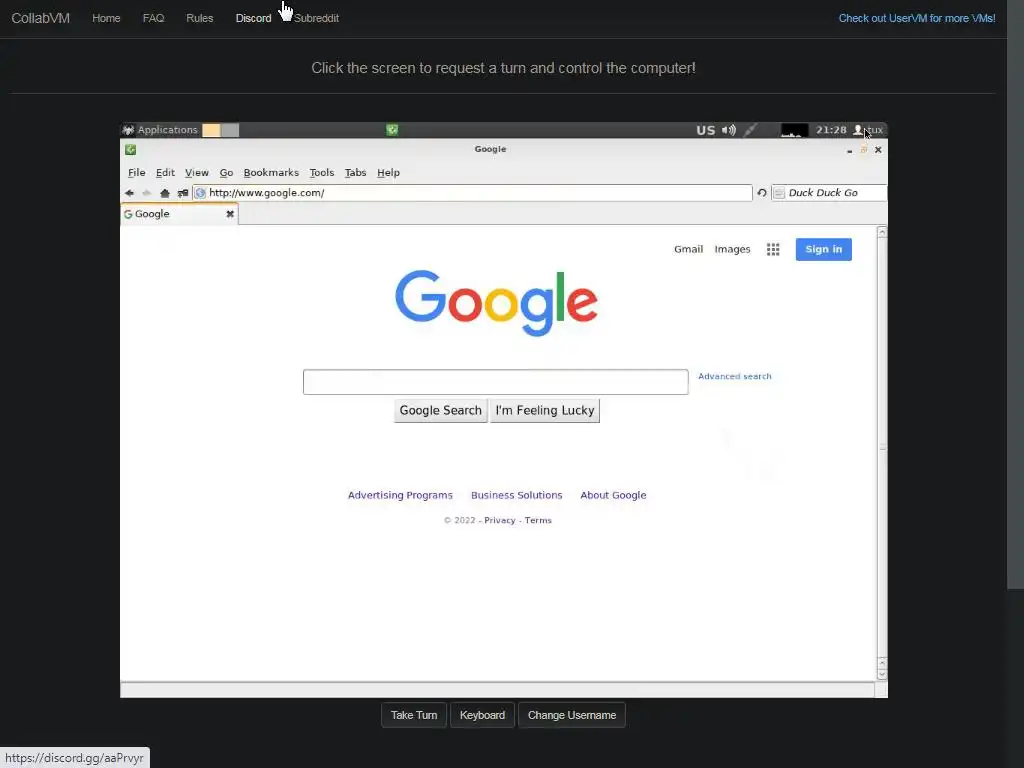Open the Google apps grid

[x=773, y=249]
